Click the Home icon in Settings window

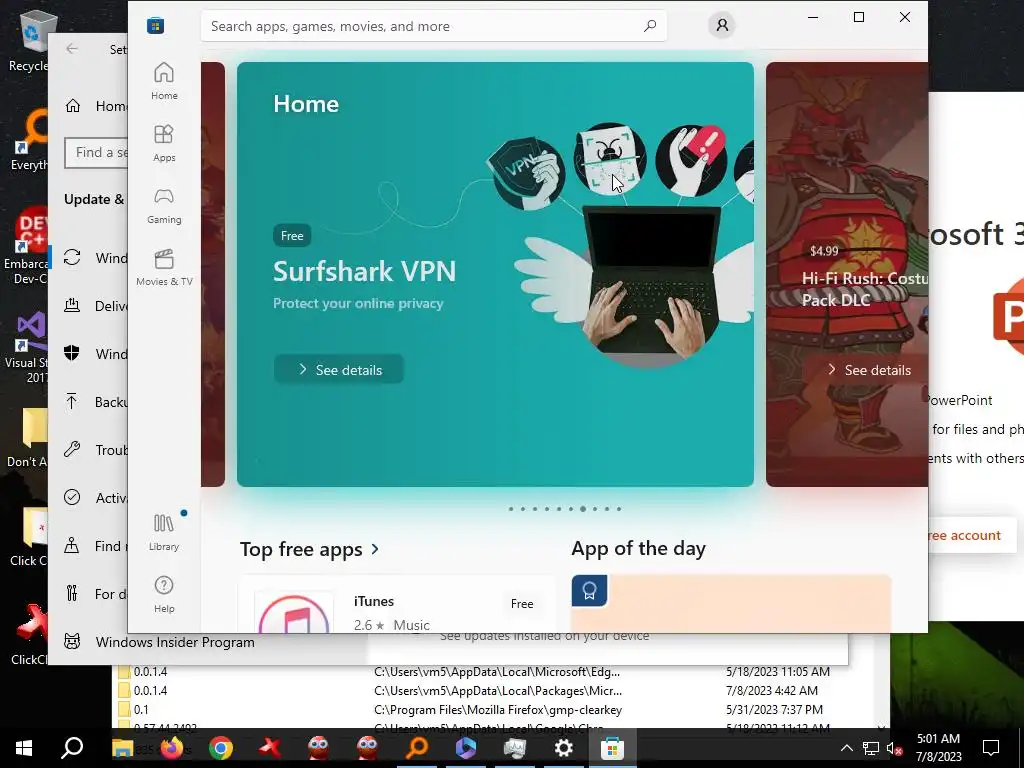pyautogui.click(x=72, y=106)
